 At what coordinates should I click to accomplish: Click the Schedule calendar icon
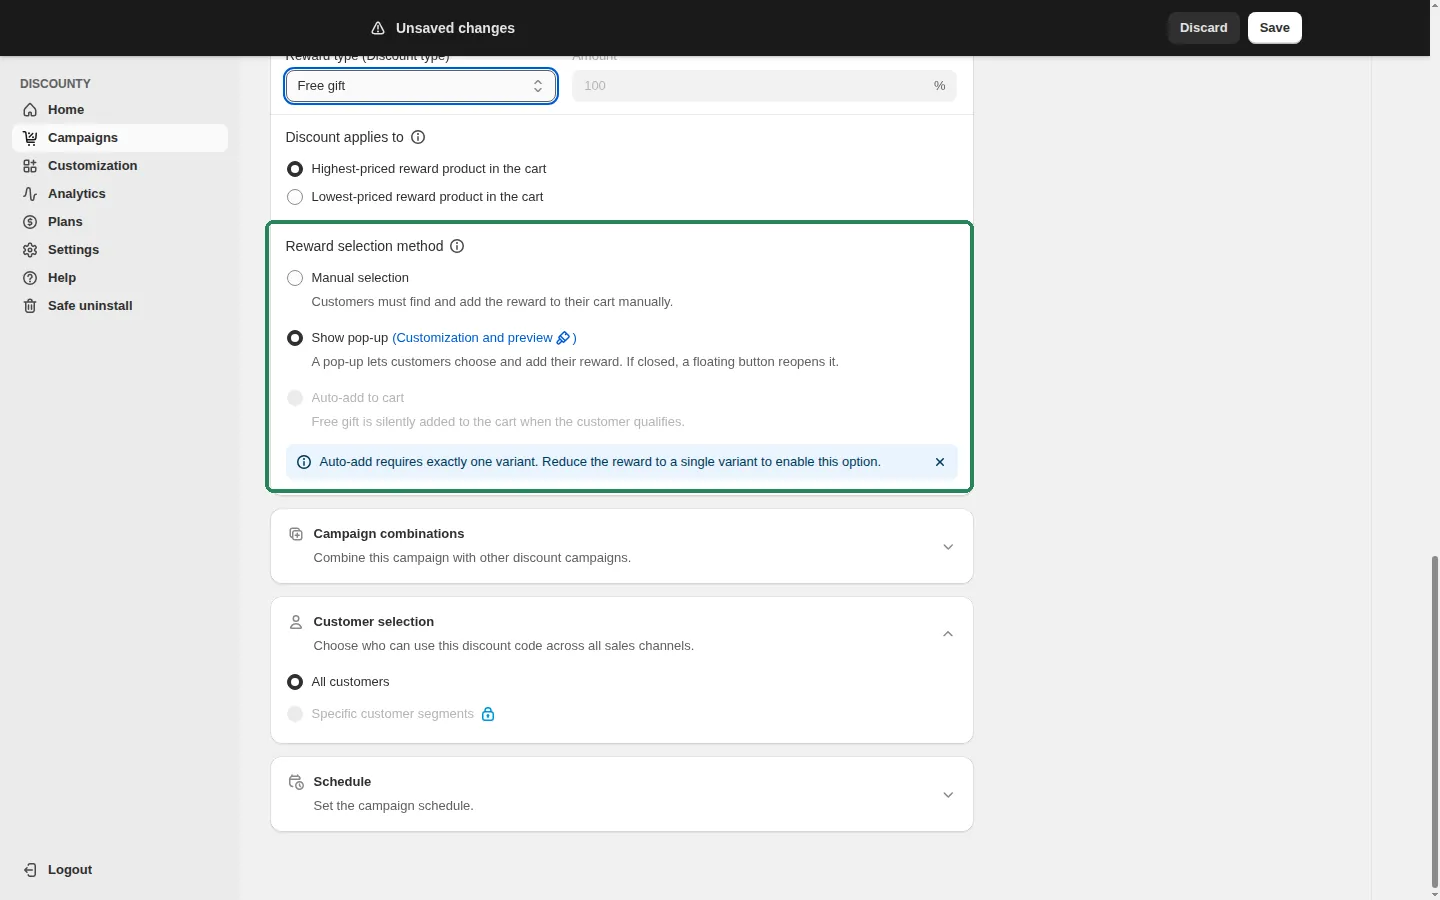pos(296,782)
